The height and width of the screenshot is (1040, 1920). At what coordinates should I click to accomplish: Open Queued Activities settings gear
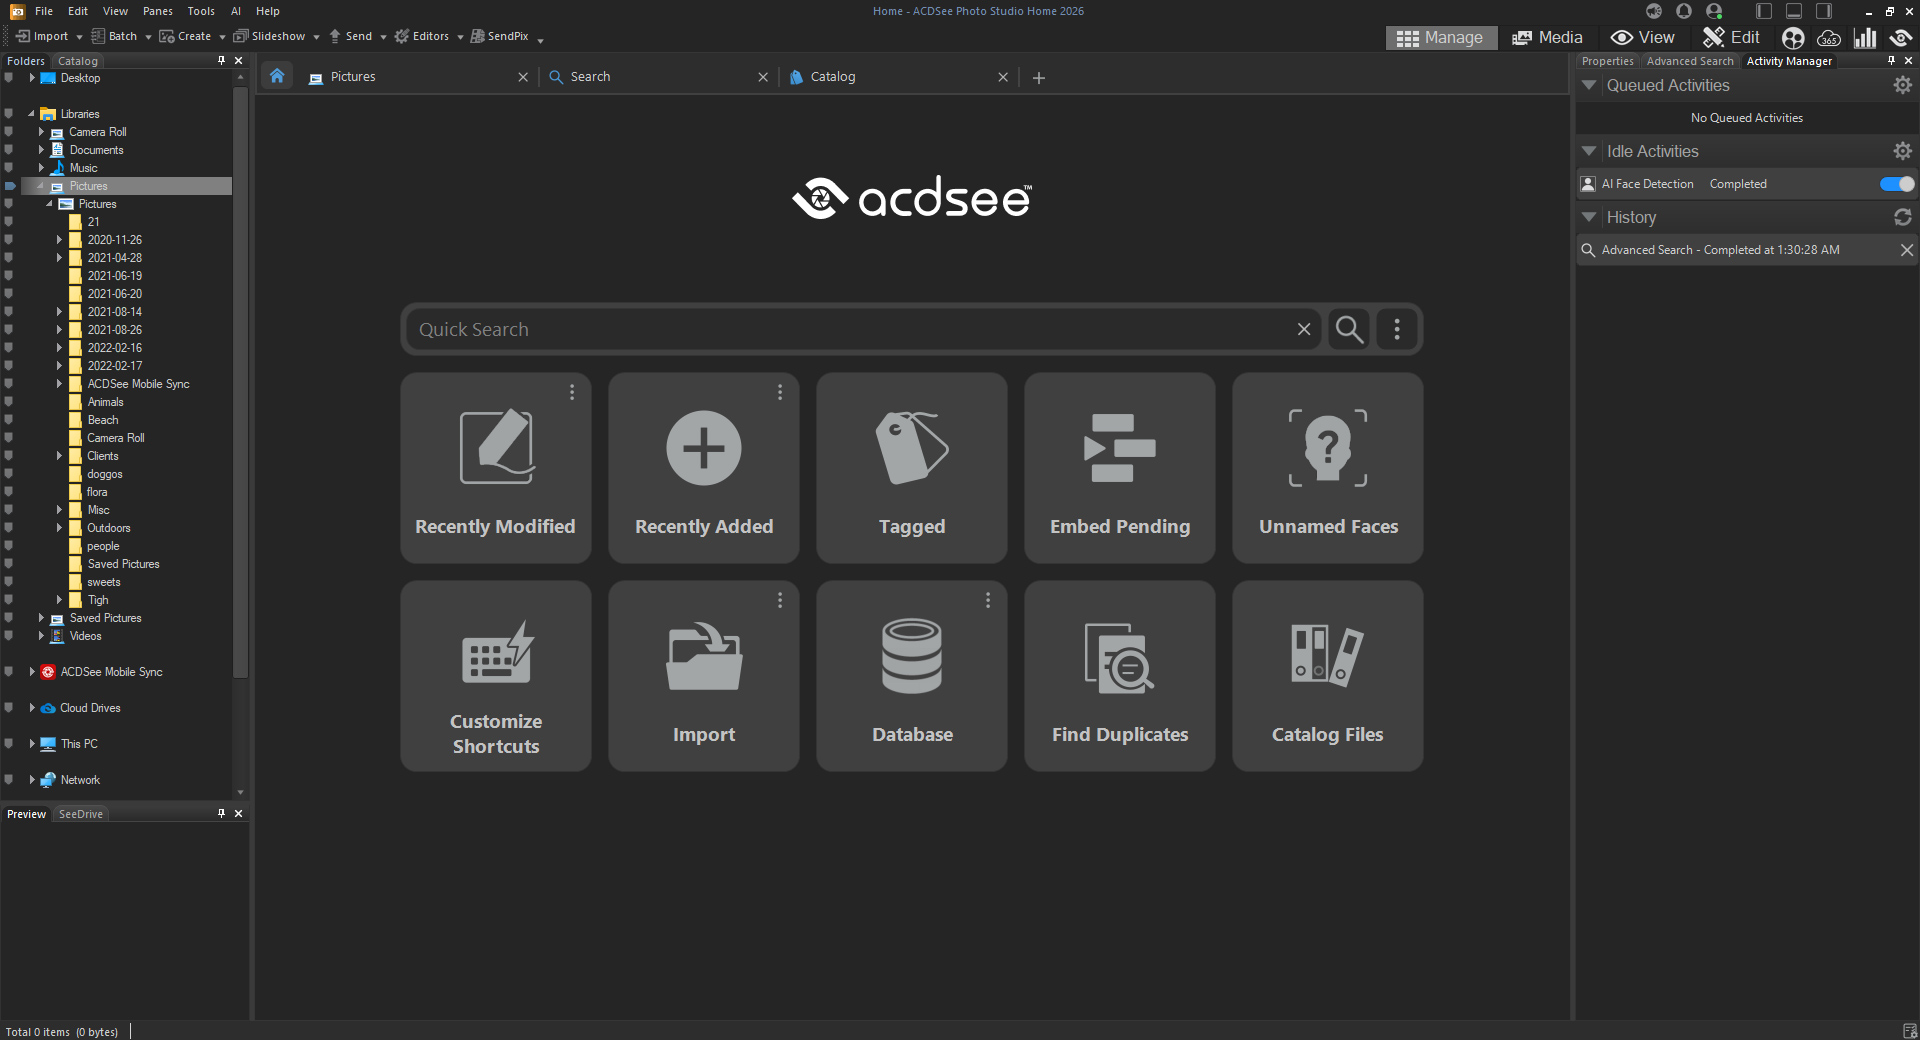(1902, 86)
